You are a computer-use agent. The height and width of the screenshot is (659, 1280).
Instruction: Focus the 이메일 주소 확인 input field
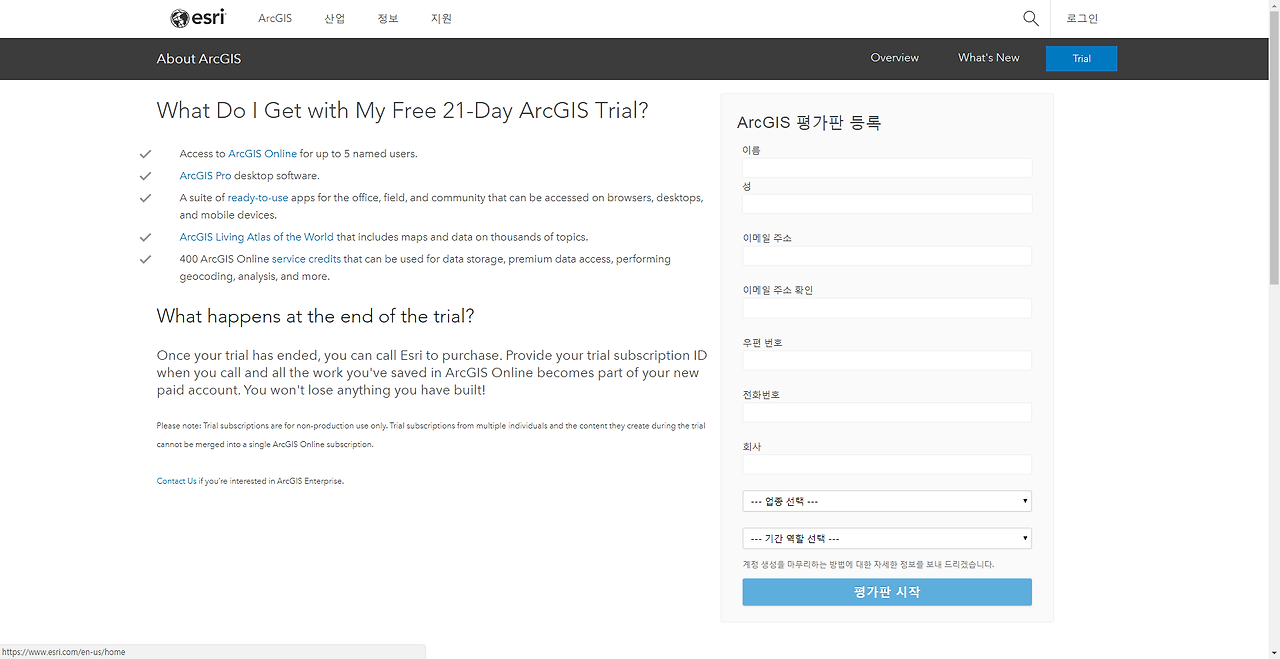pyautogui.click(x=887, y=308)
